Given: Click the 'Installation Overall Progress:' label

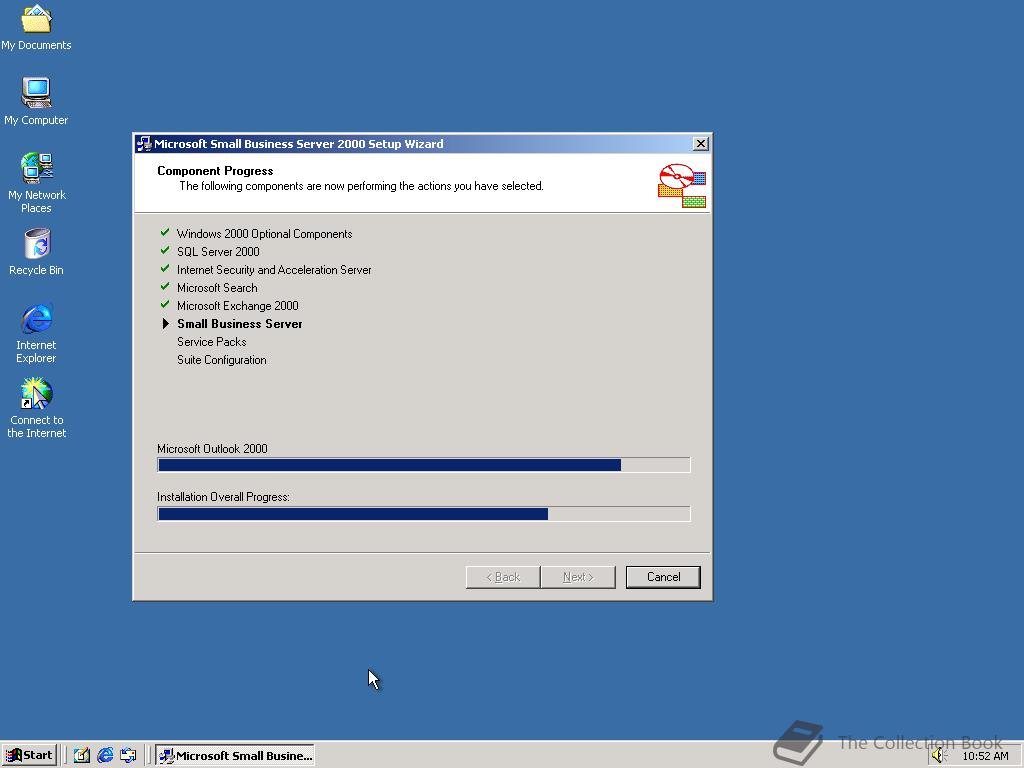Looking at the screenshot, I should click(223, 497).
